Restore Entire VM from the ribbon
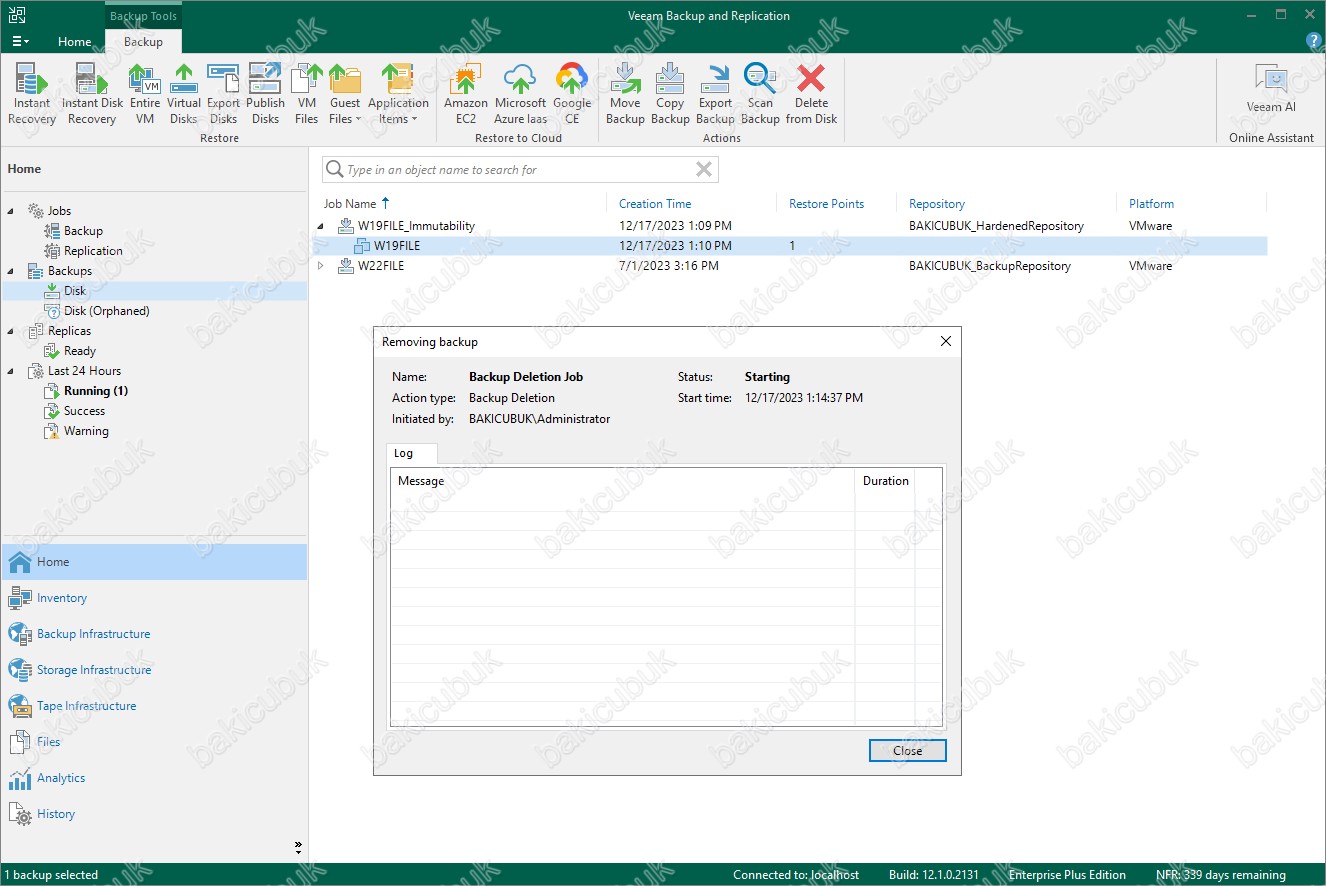This screenshot has height=886, width=1326. [x=145, y=94]
